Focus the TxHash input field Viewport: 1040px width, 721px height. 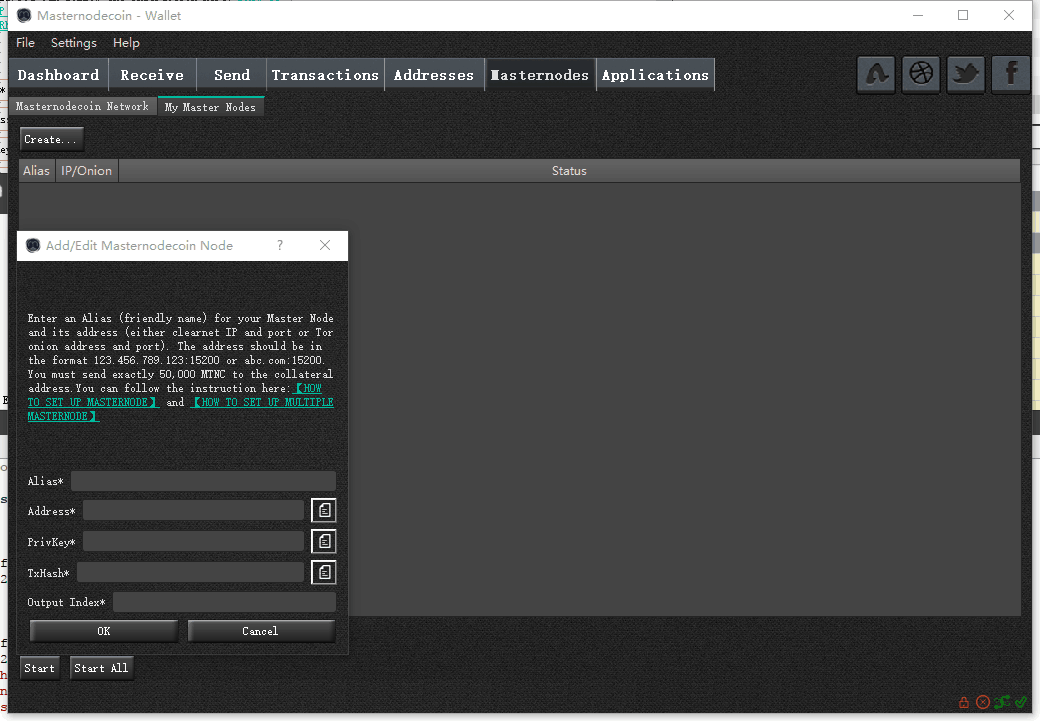[190, 572]
